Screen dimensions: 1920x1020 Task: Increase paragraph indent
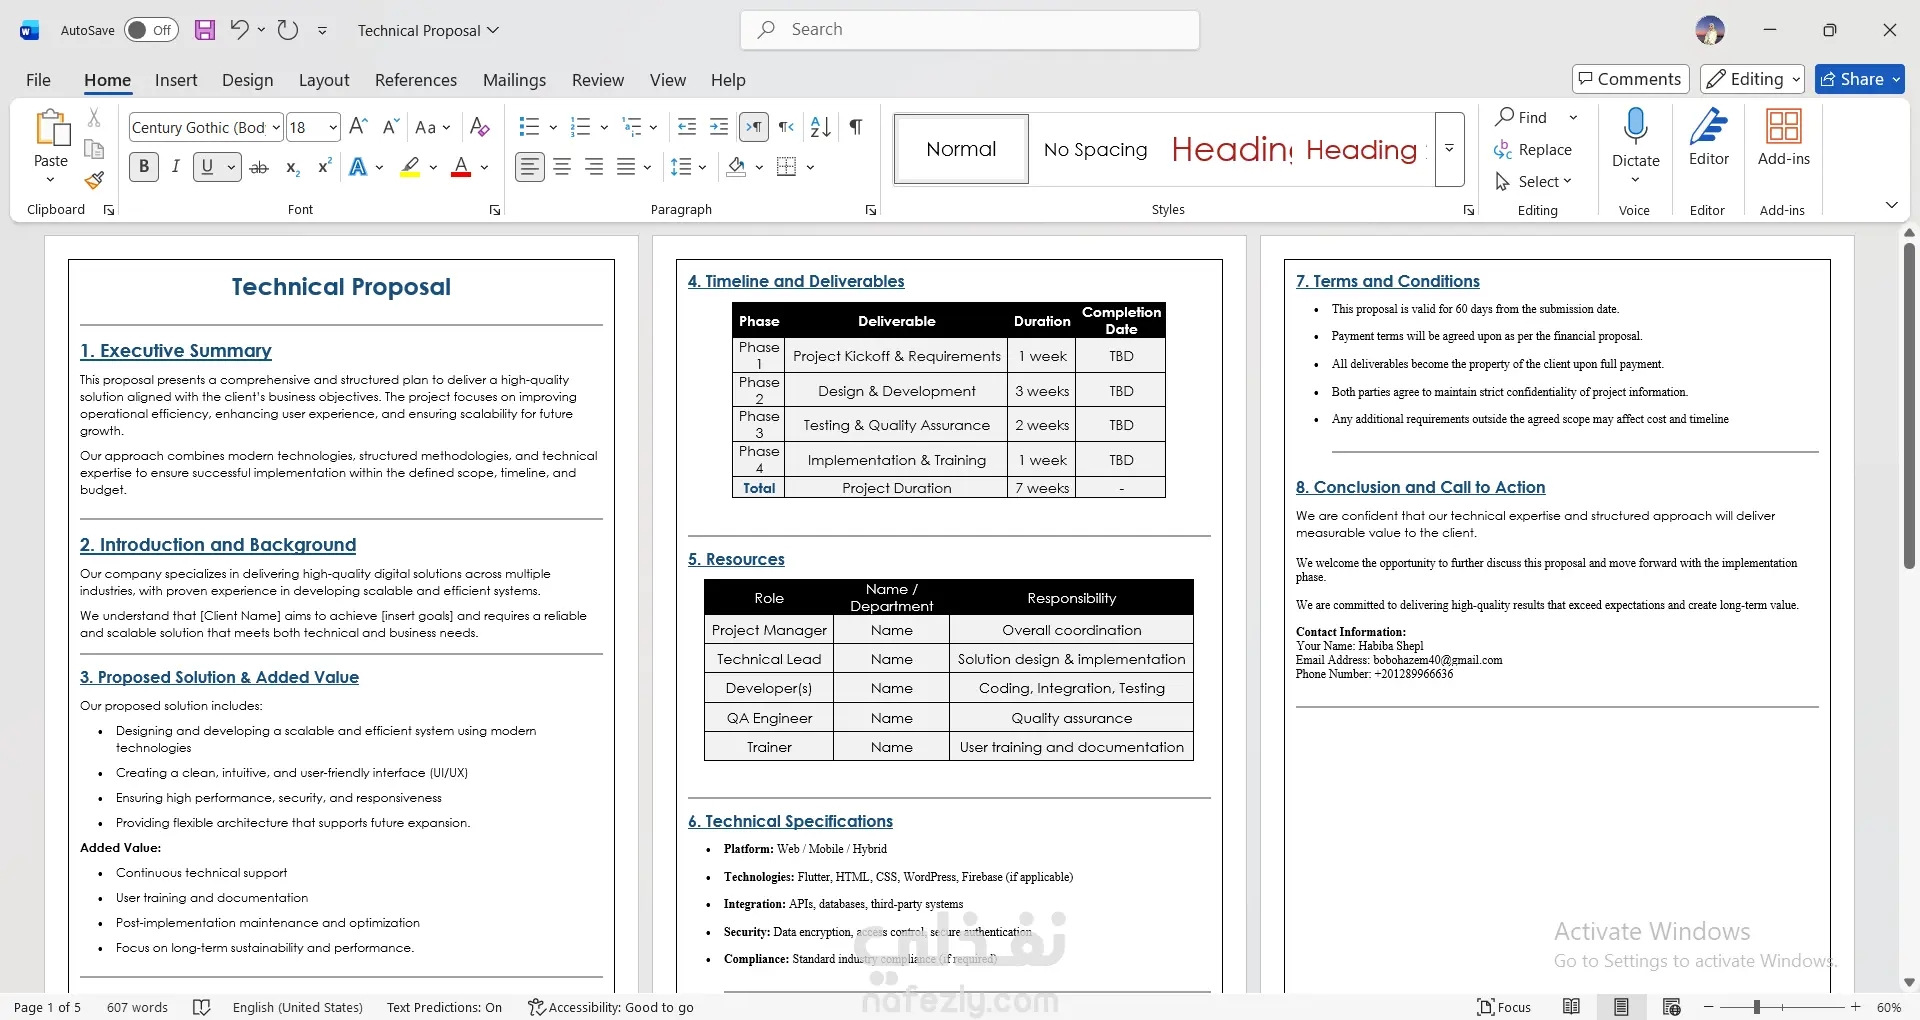pos(719,127)
